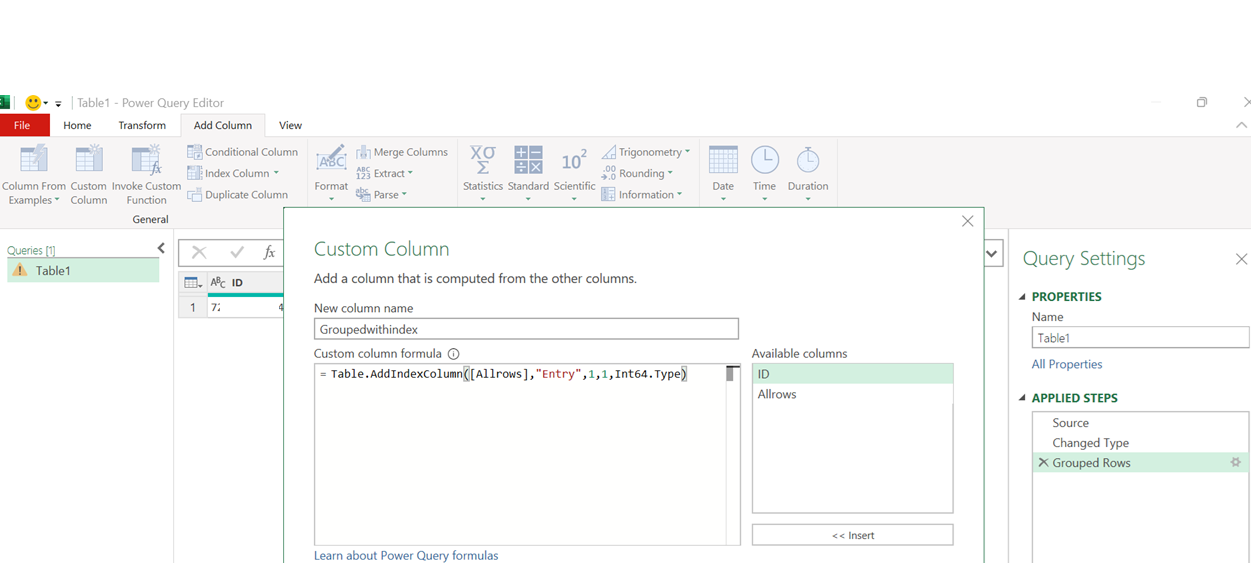
Task: Click the formula info icon
Action: pos(453,354)
